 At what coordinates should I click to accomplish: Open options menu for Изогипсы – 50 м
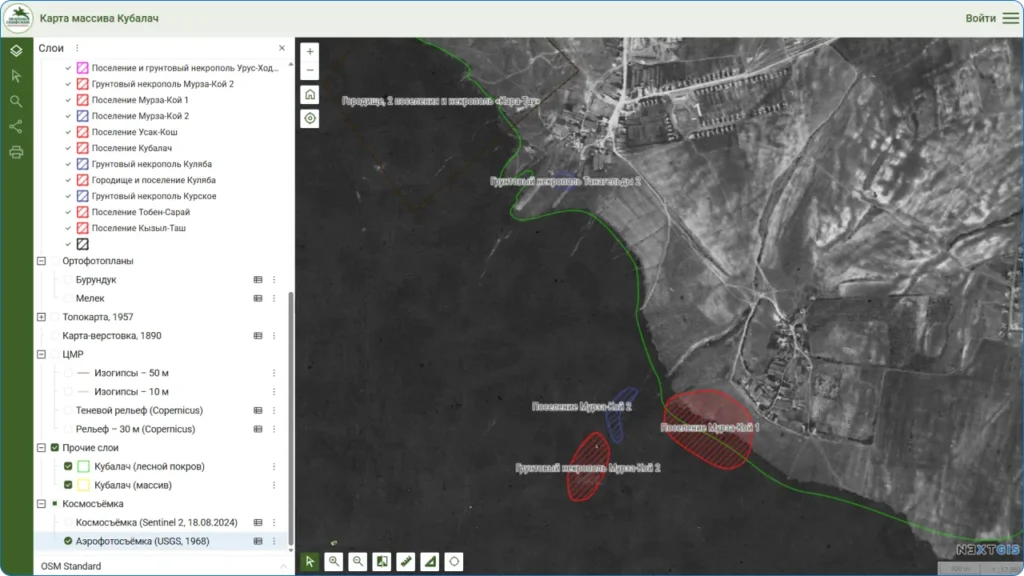274,373
